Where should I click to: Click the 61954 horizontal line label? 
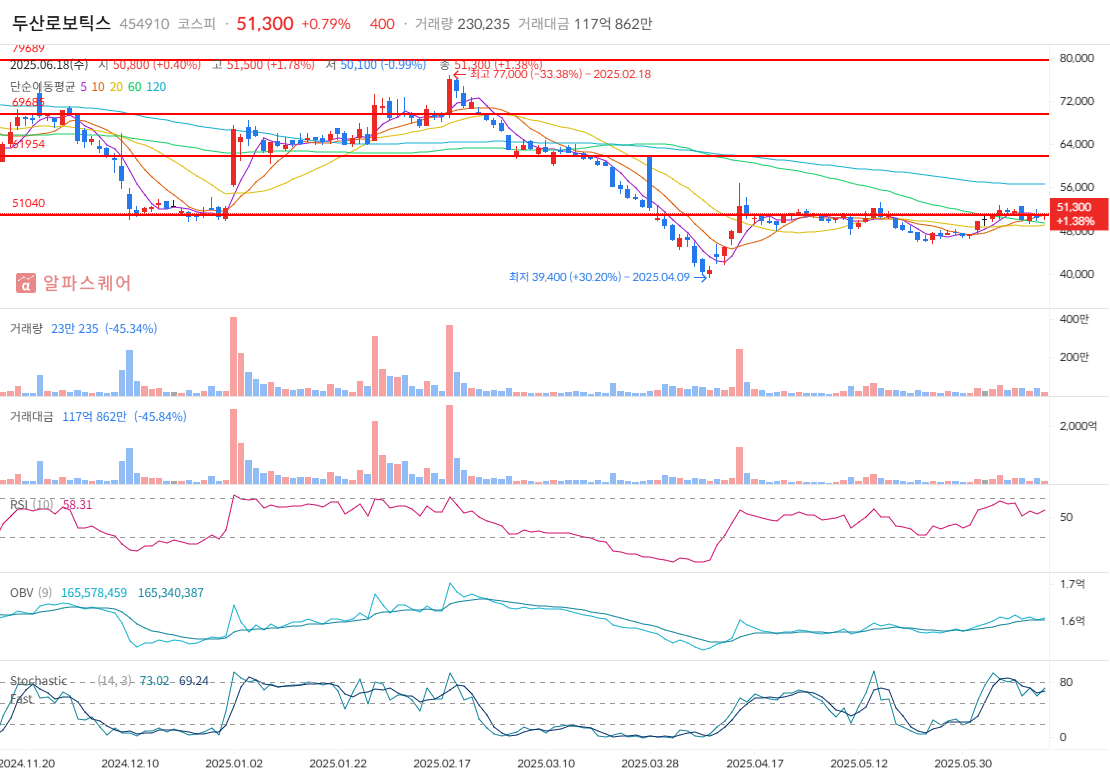pos(28,144)
